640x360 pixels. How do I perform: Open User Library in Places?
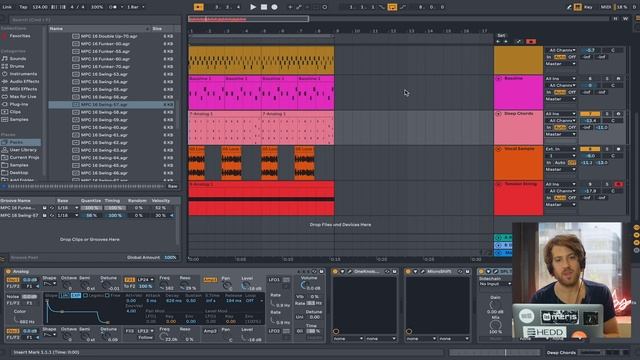(x=23, y=150)
